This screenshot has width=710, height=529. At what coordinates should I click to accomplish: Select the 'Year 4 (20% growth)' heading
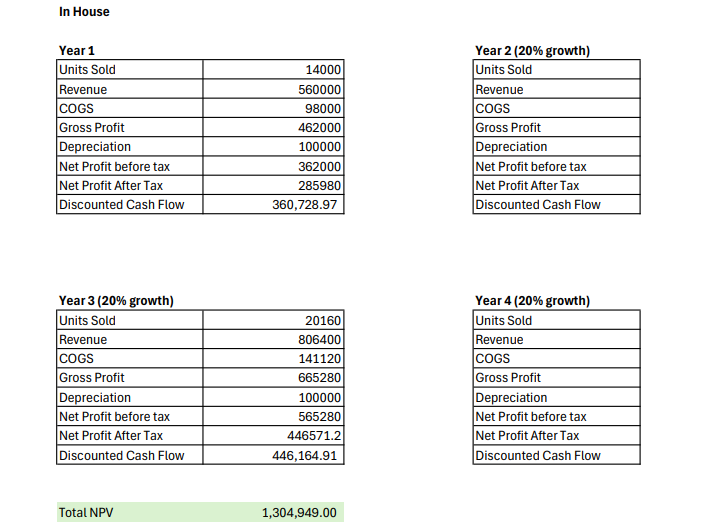532,301
